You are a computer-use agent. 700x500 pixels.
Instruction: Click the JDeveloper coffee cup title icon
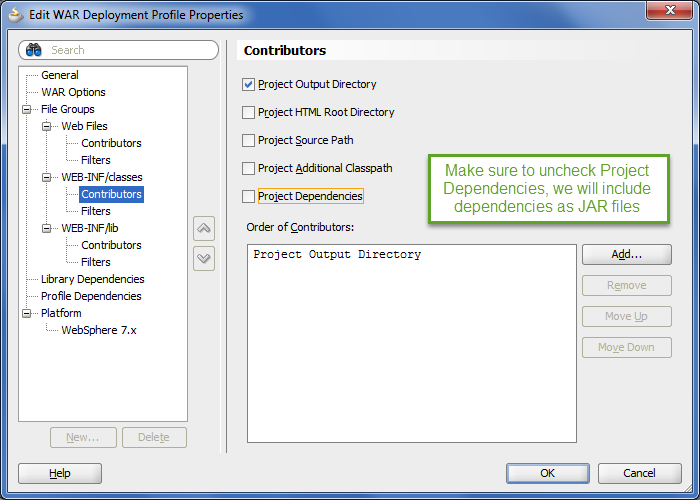click(16, 15)
